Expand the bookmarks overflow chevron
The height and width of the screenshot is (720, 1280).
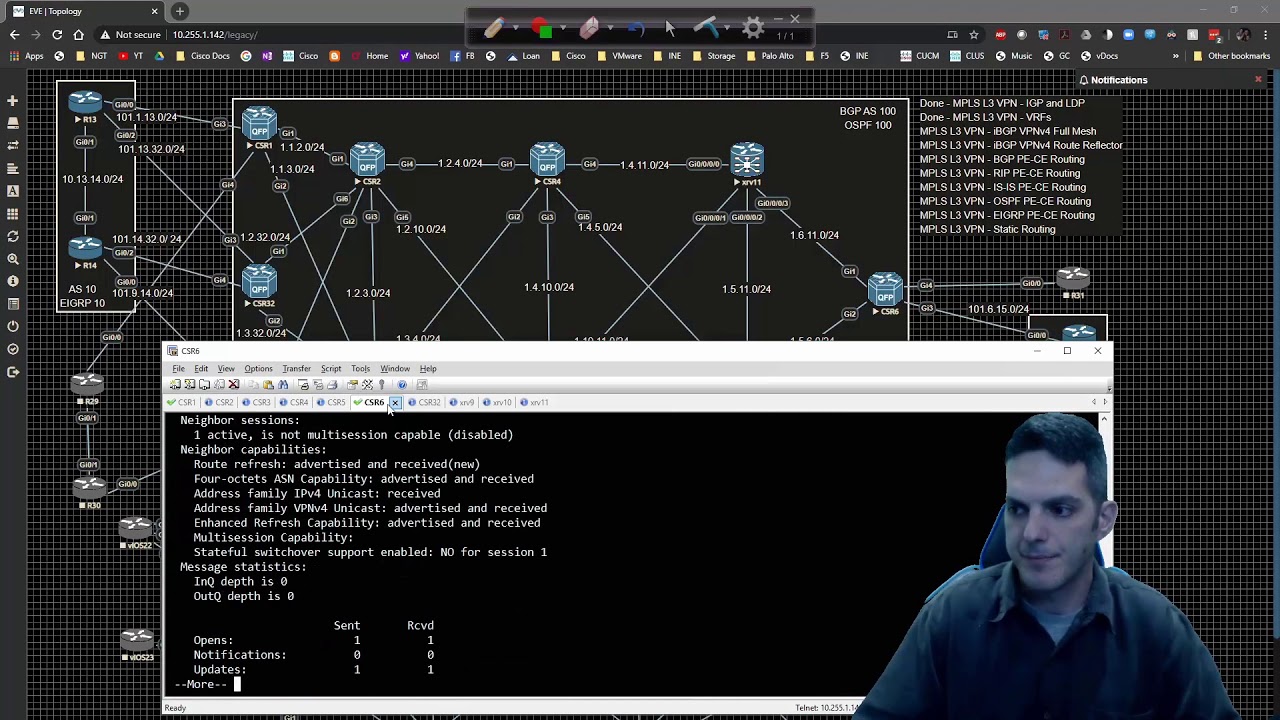(x=1176, y=56)
